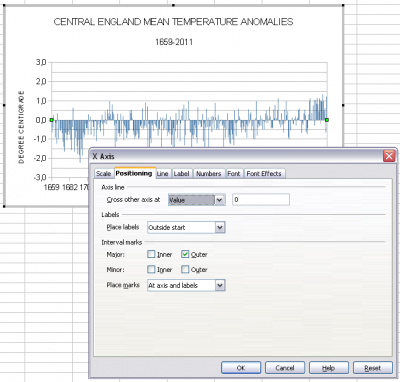Viewport: 400px width, 382px height.
Task: Open the 'Cross other axis at' dropdown
Action: (219, 200)
